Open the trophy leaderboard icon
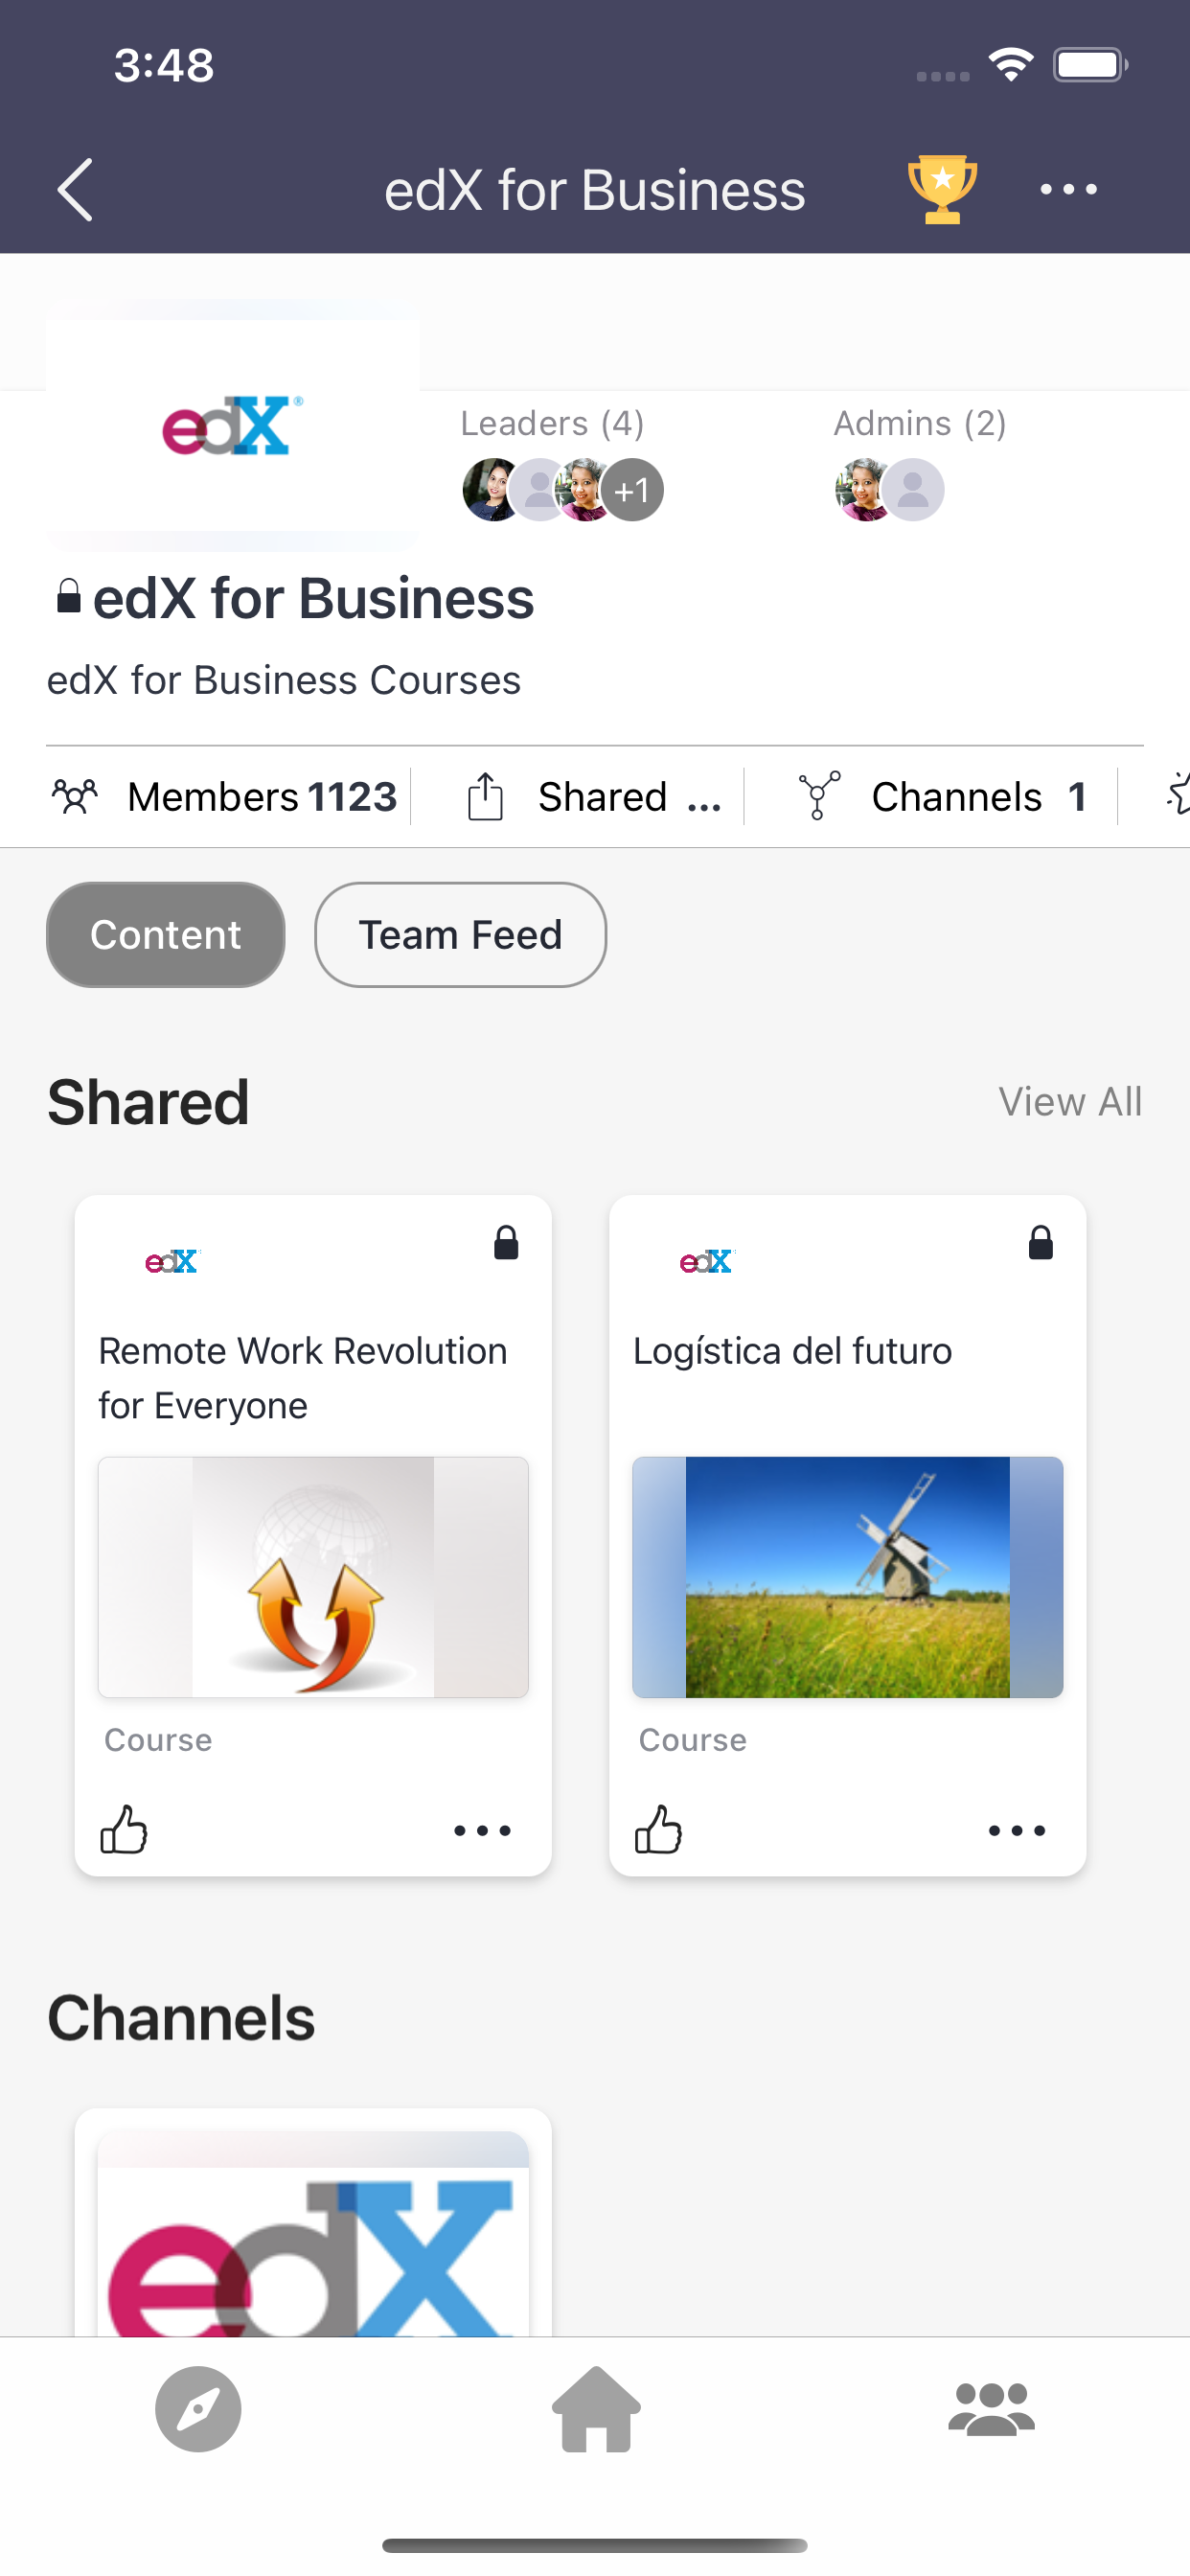Viewport: 1190px width, 2576px height. point(942,189)
